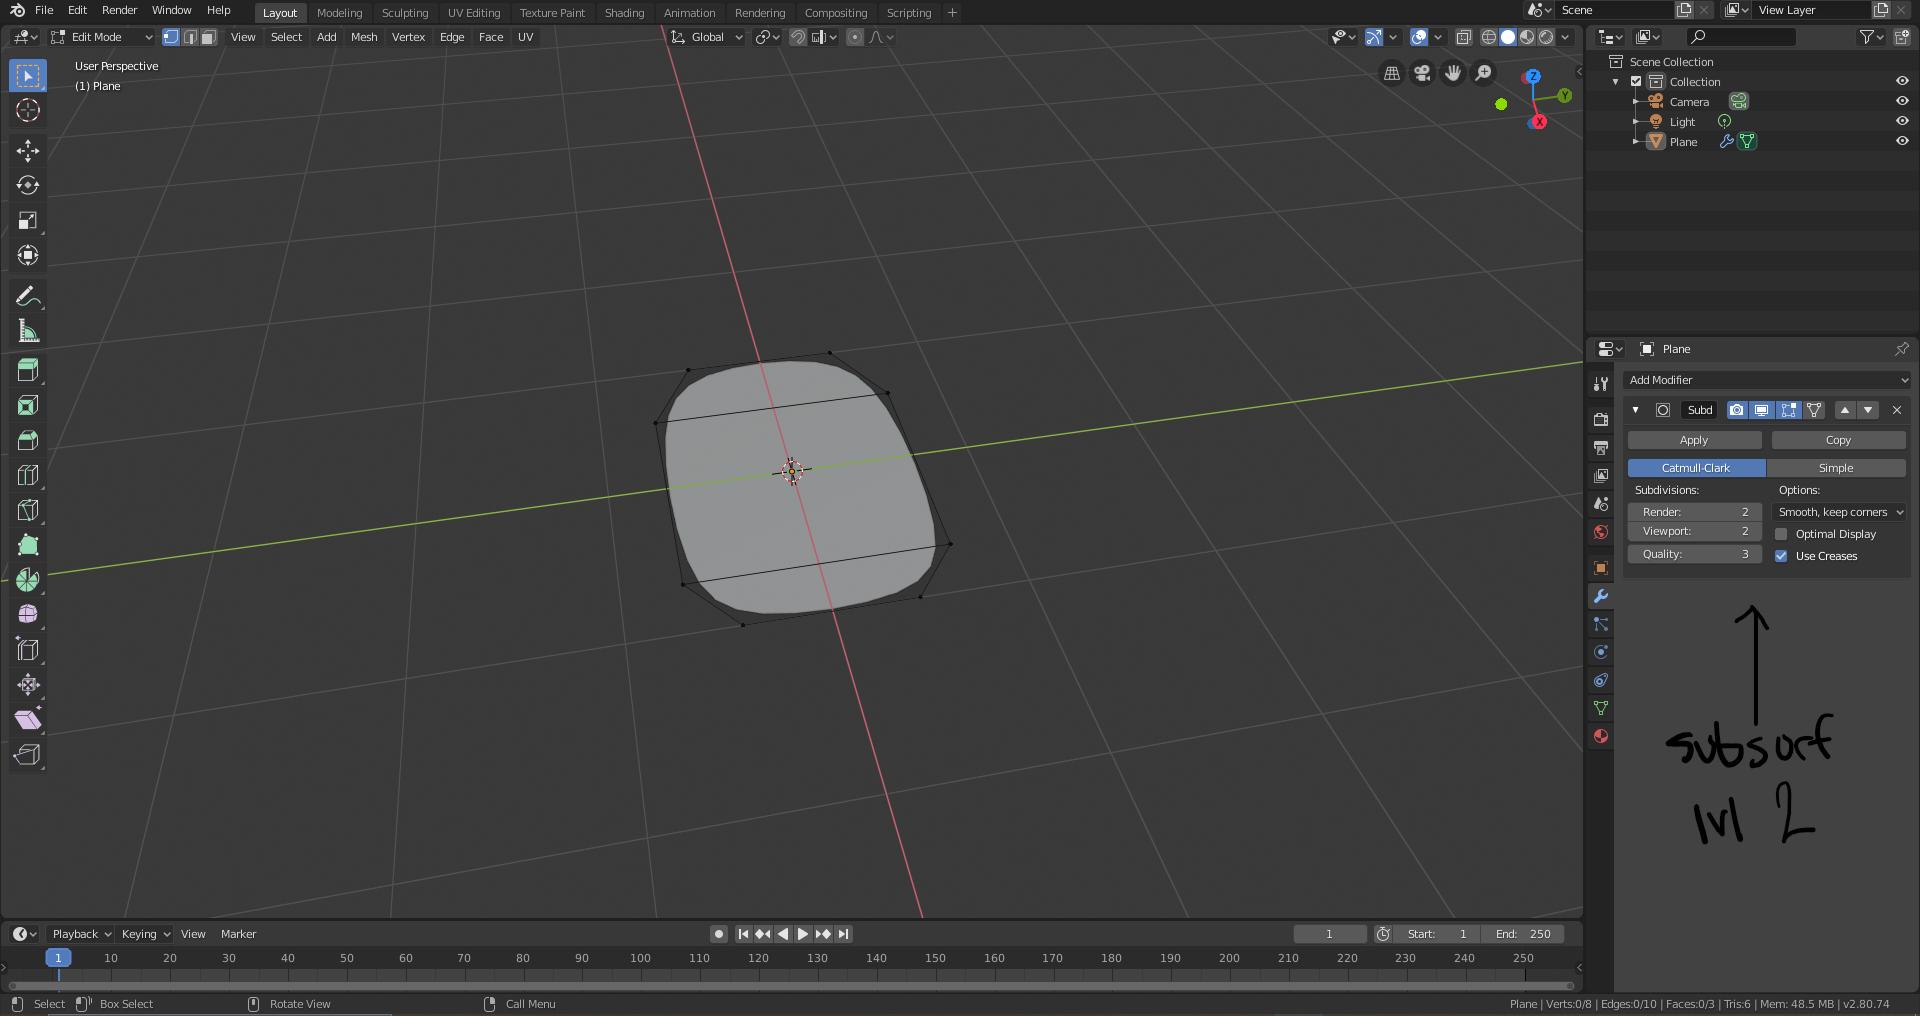Open the Keying dropdown
The height and width of the screenshot is (1016, 1920).
pos(145,934)
